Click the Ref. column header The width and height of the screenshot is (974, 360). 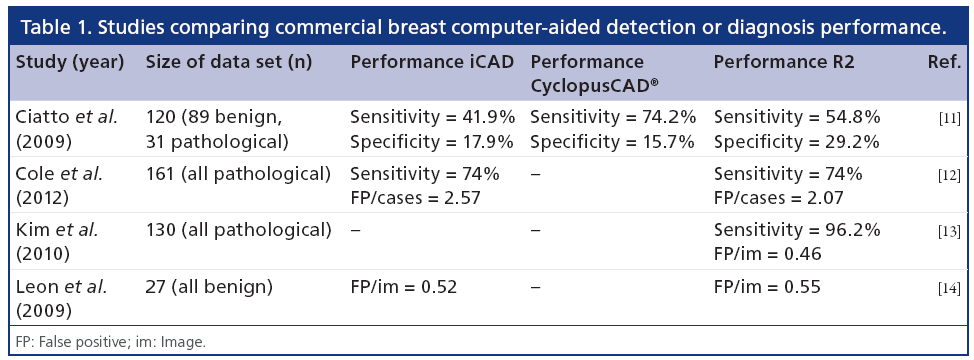(944, 62)
